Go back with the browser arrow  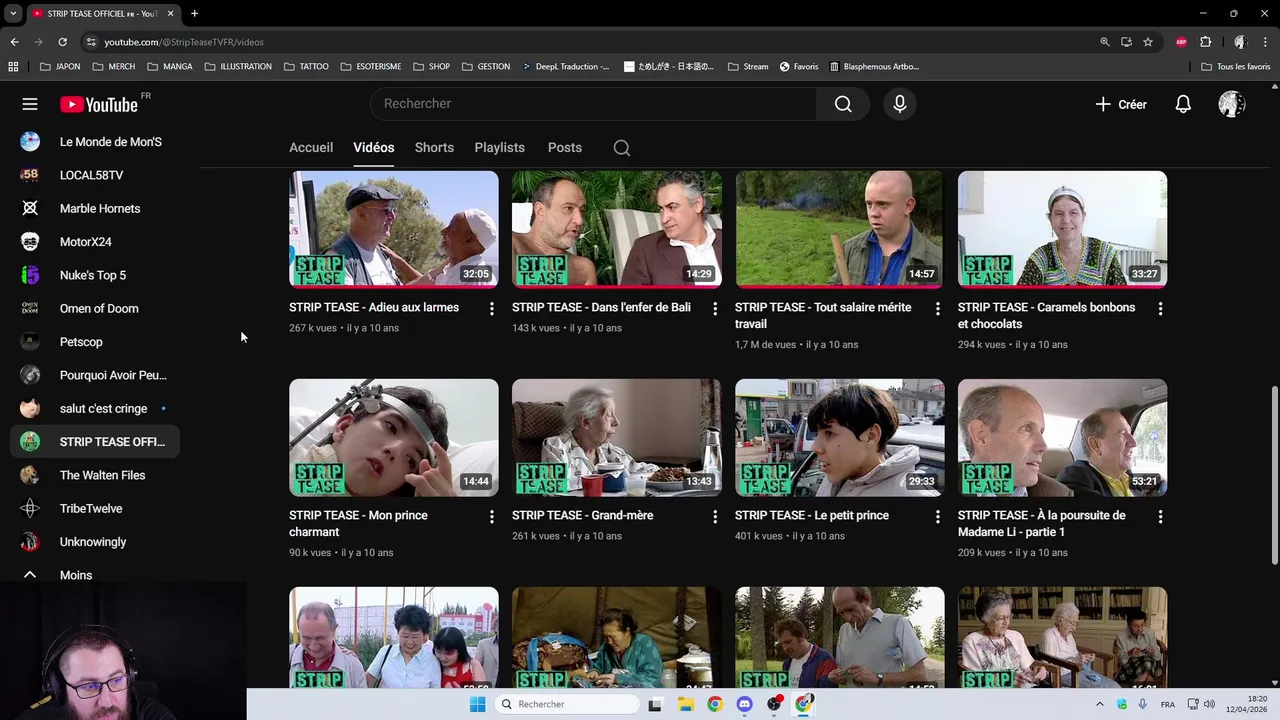pyautogui.click(x=14, y=42)
